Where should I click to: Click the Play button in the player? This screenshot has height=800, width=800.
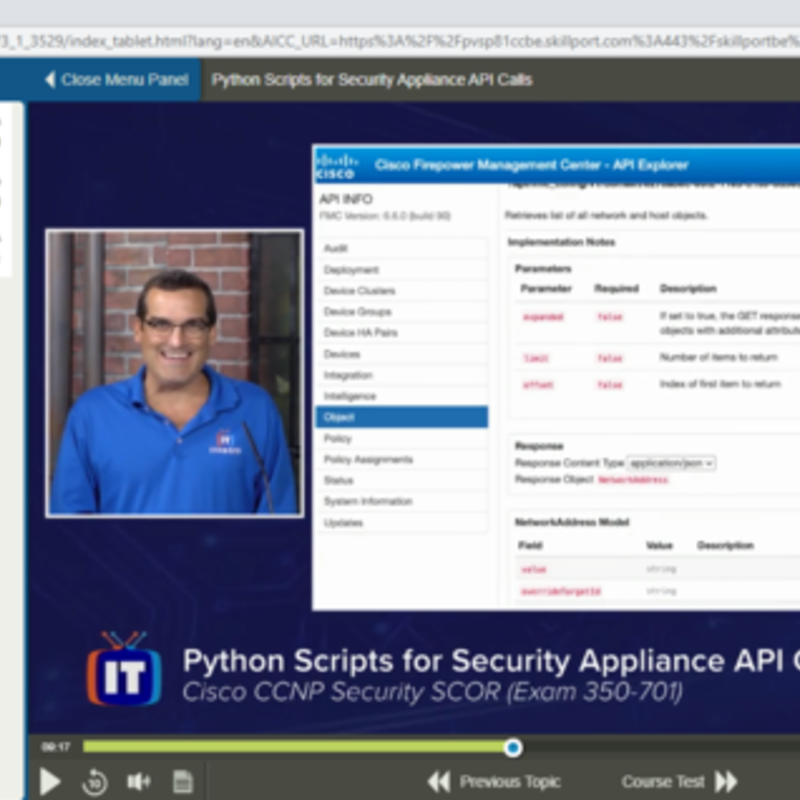click(x=50, y=781)
